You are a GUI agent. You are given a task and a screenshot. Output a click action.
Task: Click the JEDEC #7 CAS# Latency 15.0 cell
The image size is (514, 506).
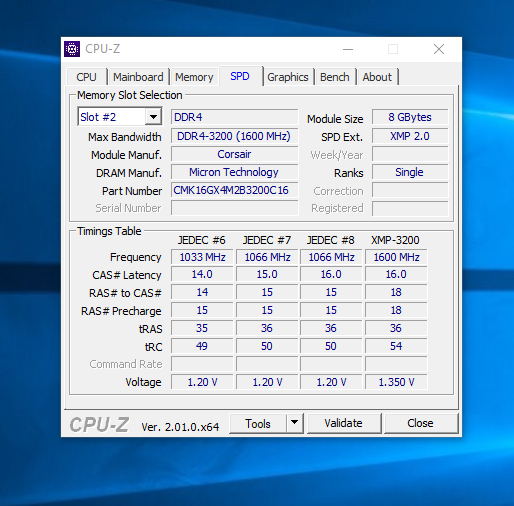pos(267,274)
